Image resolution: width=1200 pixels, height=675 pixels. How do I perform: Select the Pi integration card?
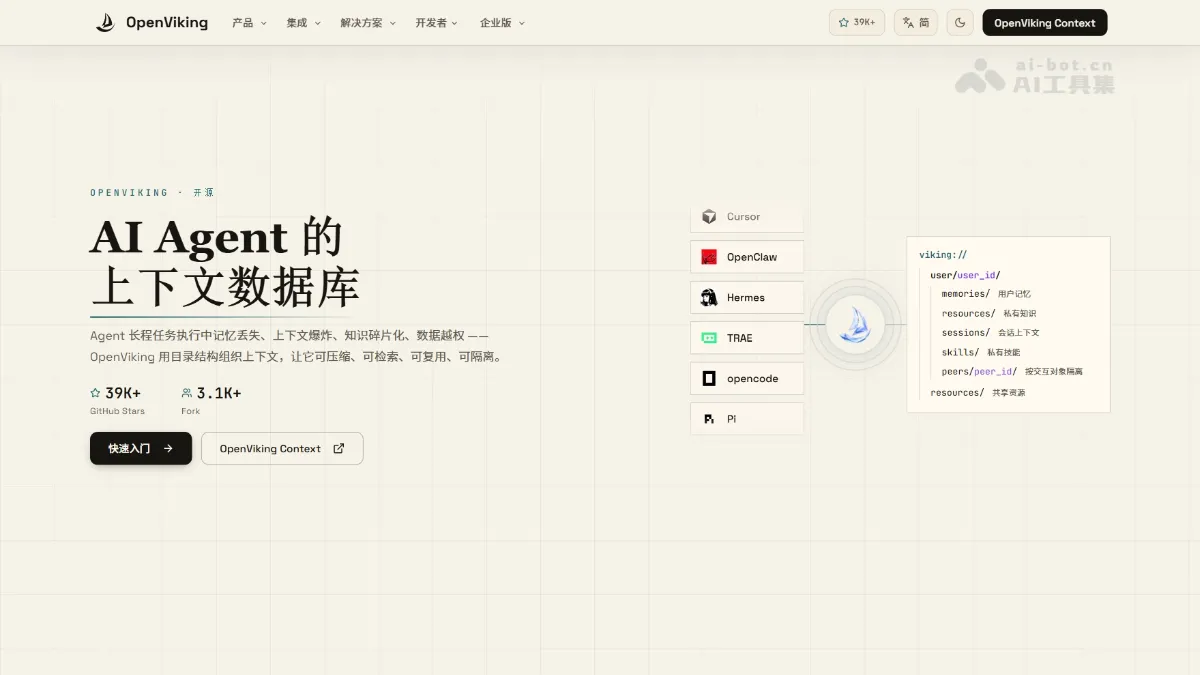point(747,419)
